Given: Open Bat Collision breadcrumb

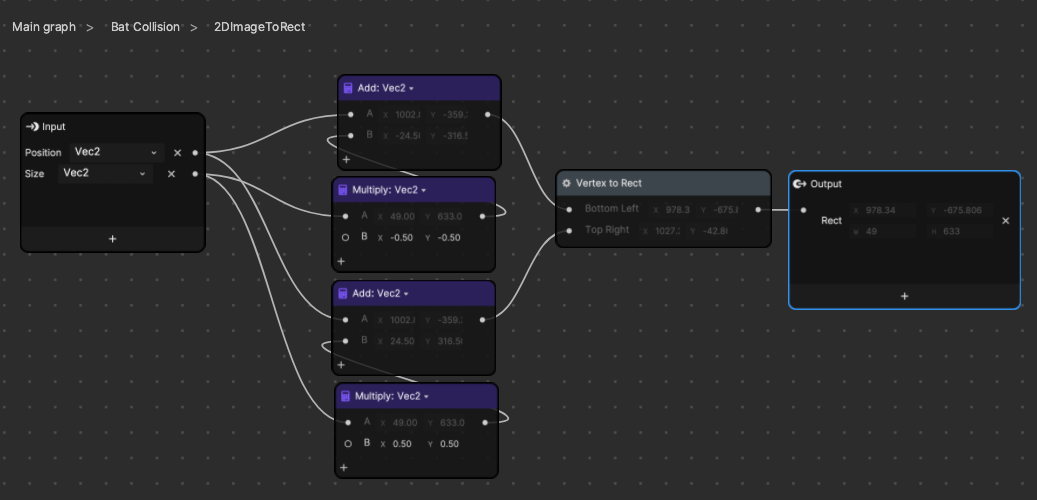Looking at the screenshot, I should pos(145,27).
